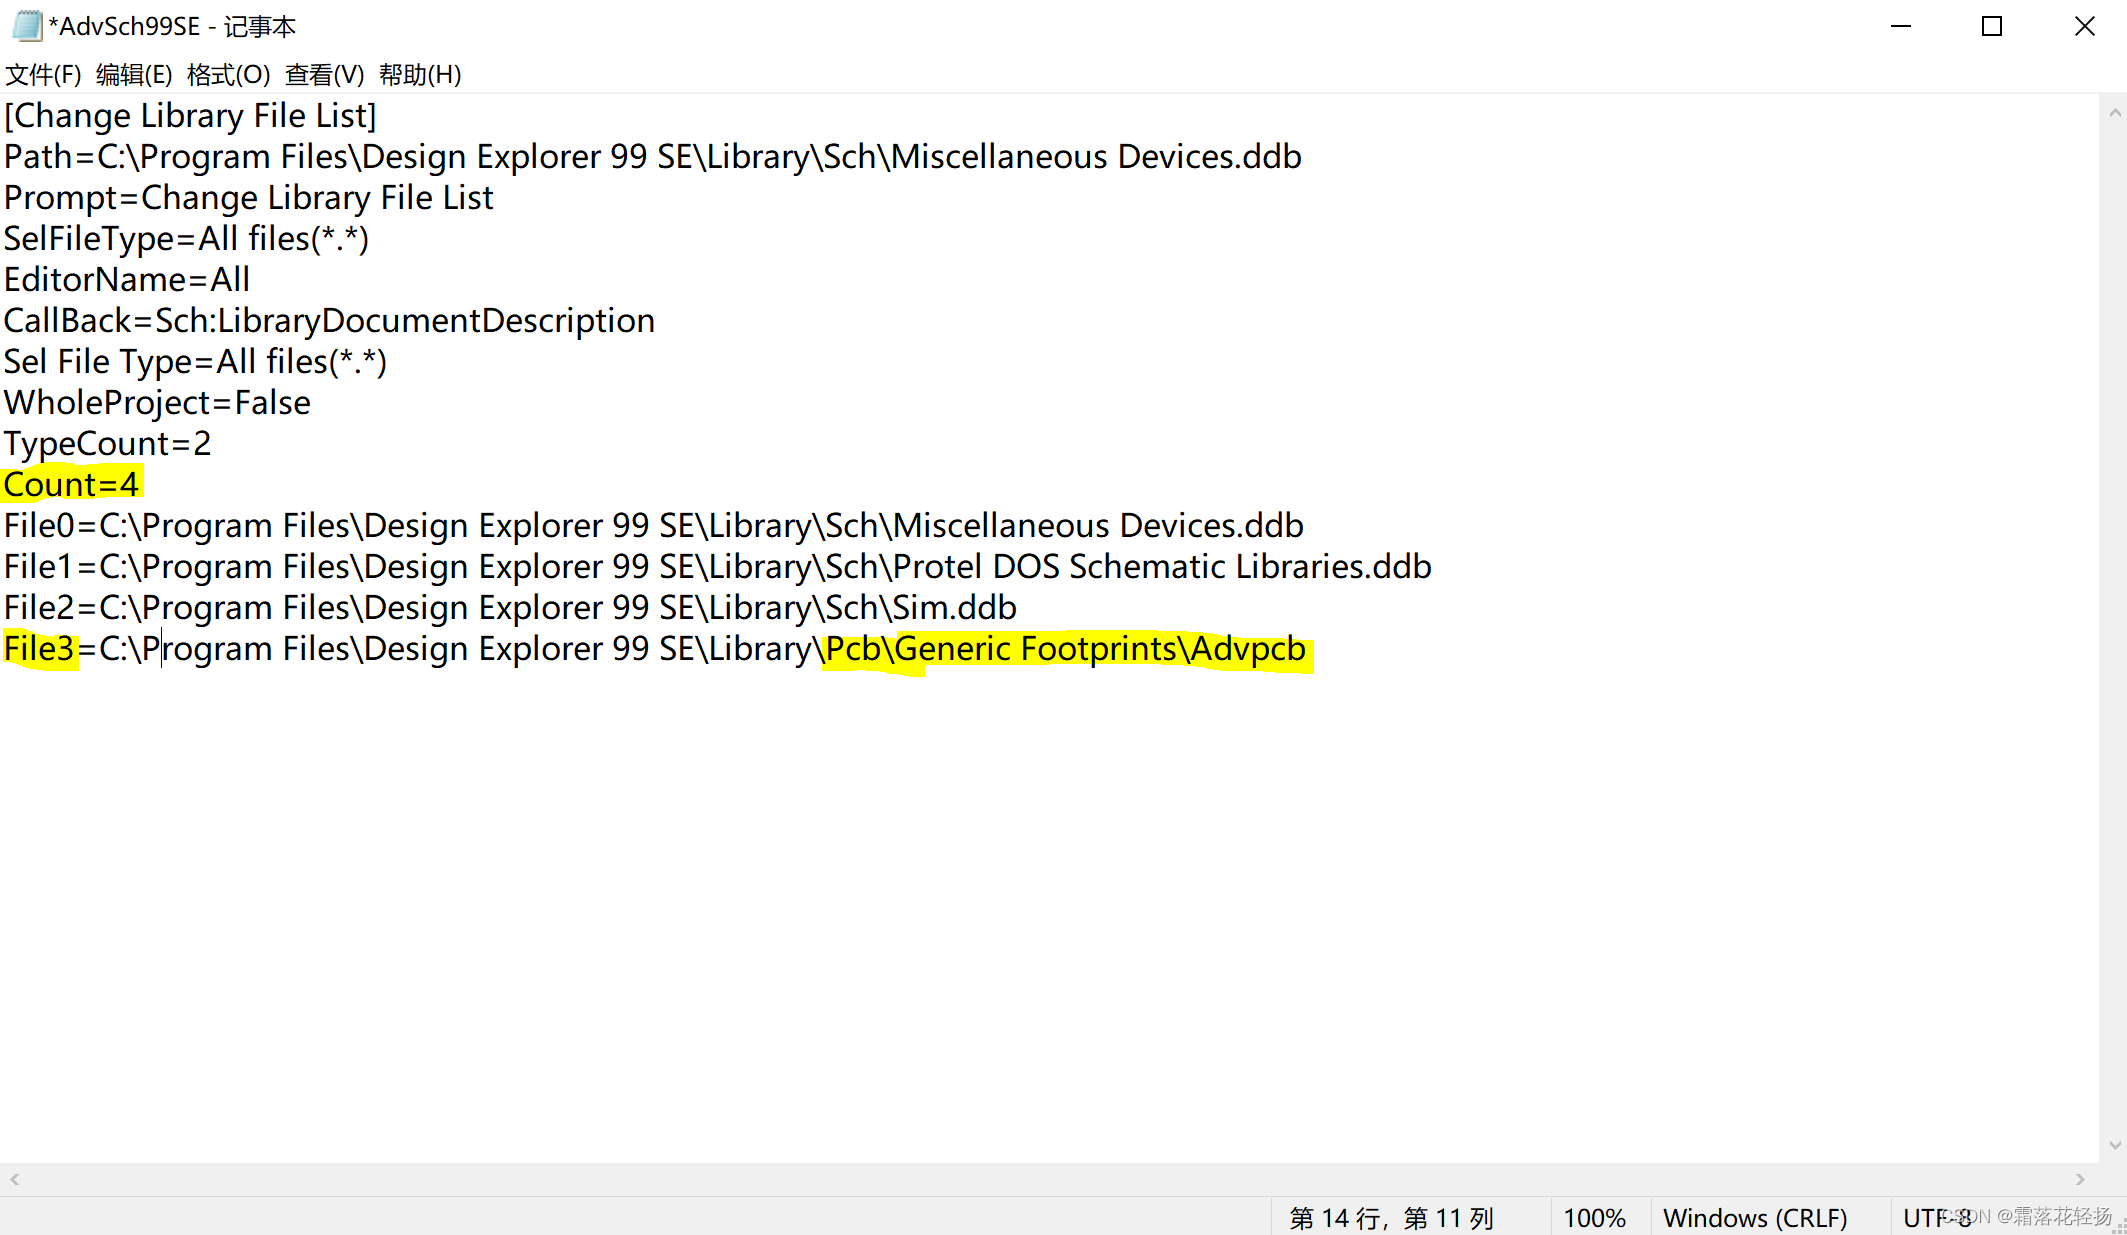Screen dimensions: 2127x1235
Task: Open the 格式(O) menu
Action: click(x=228, y=74)
